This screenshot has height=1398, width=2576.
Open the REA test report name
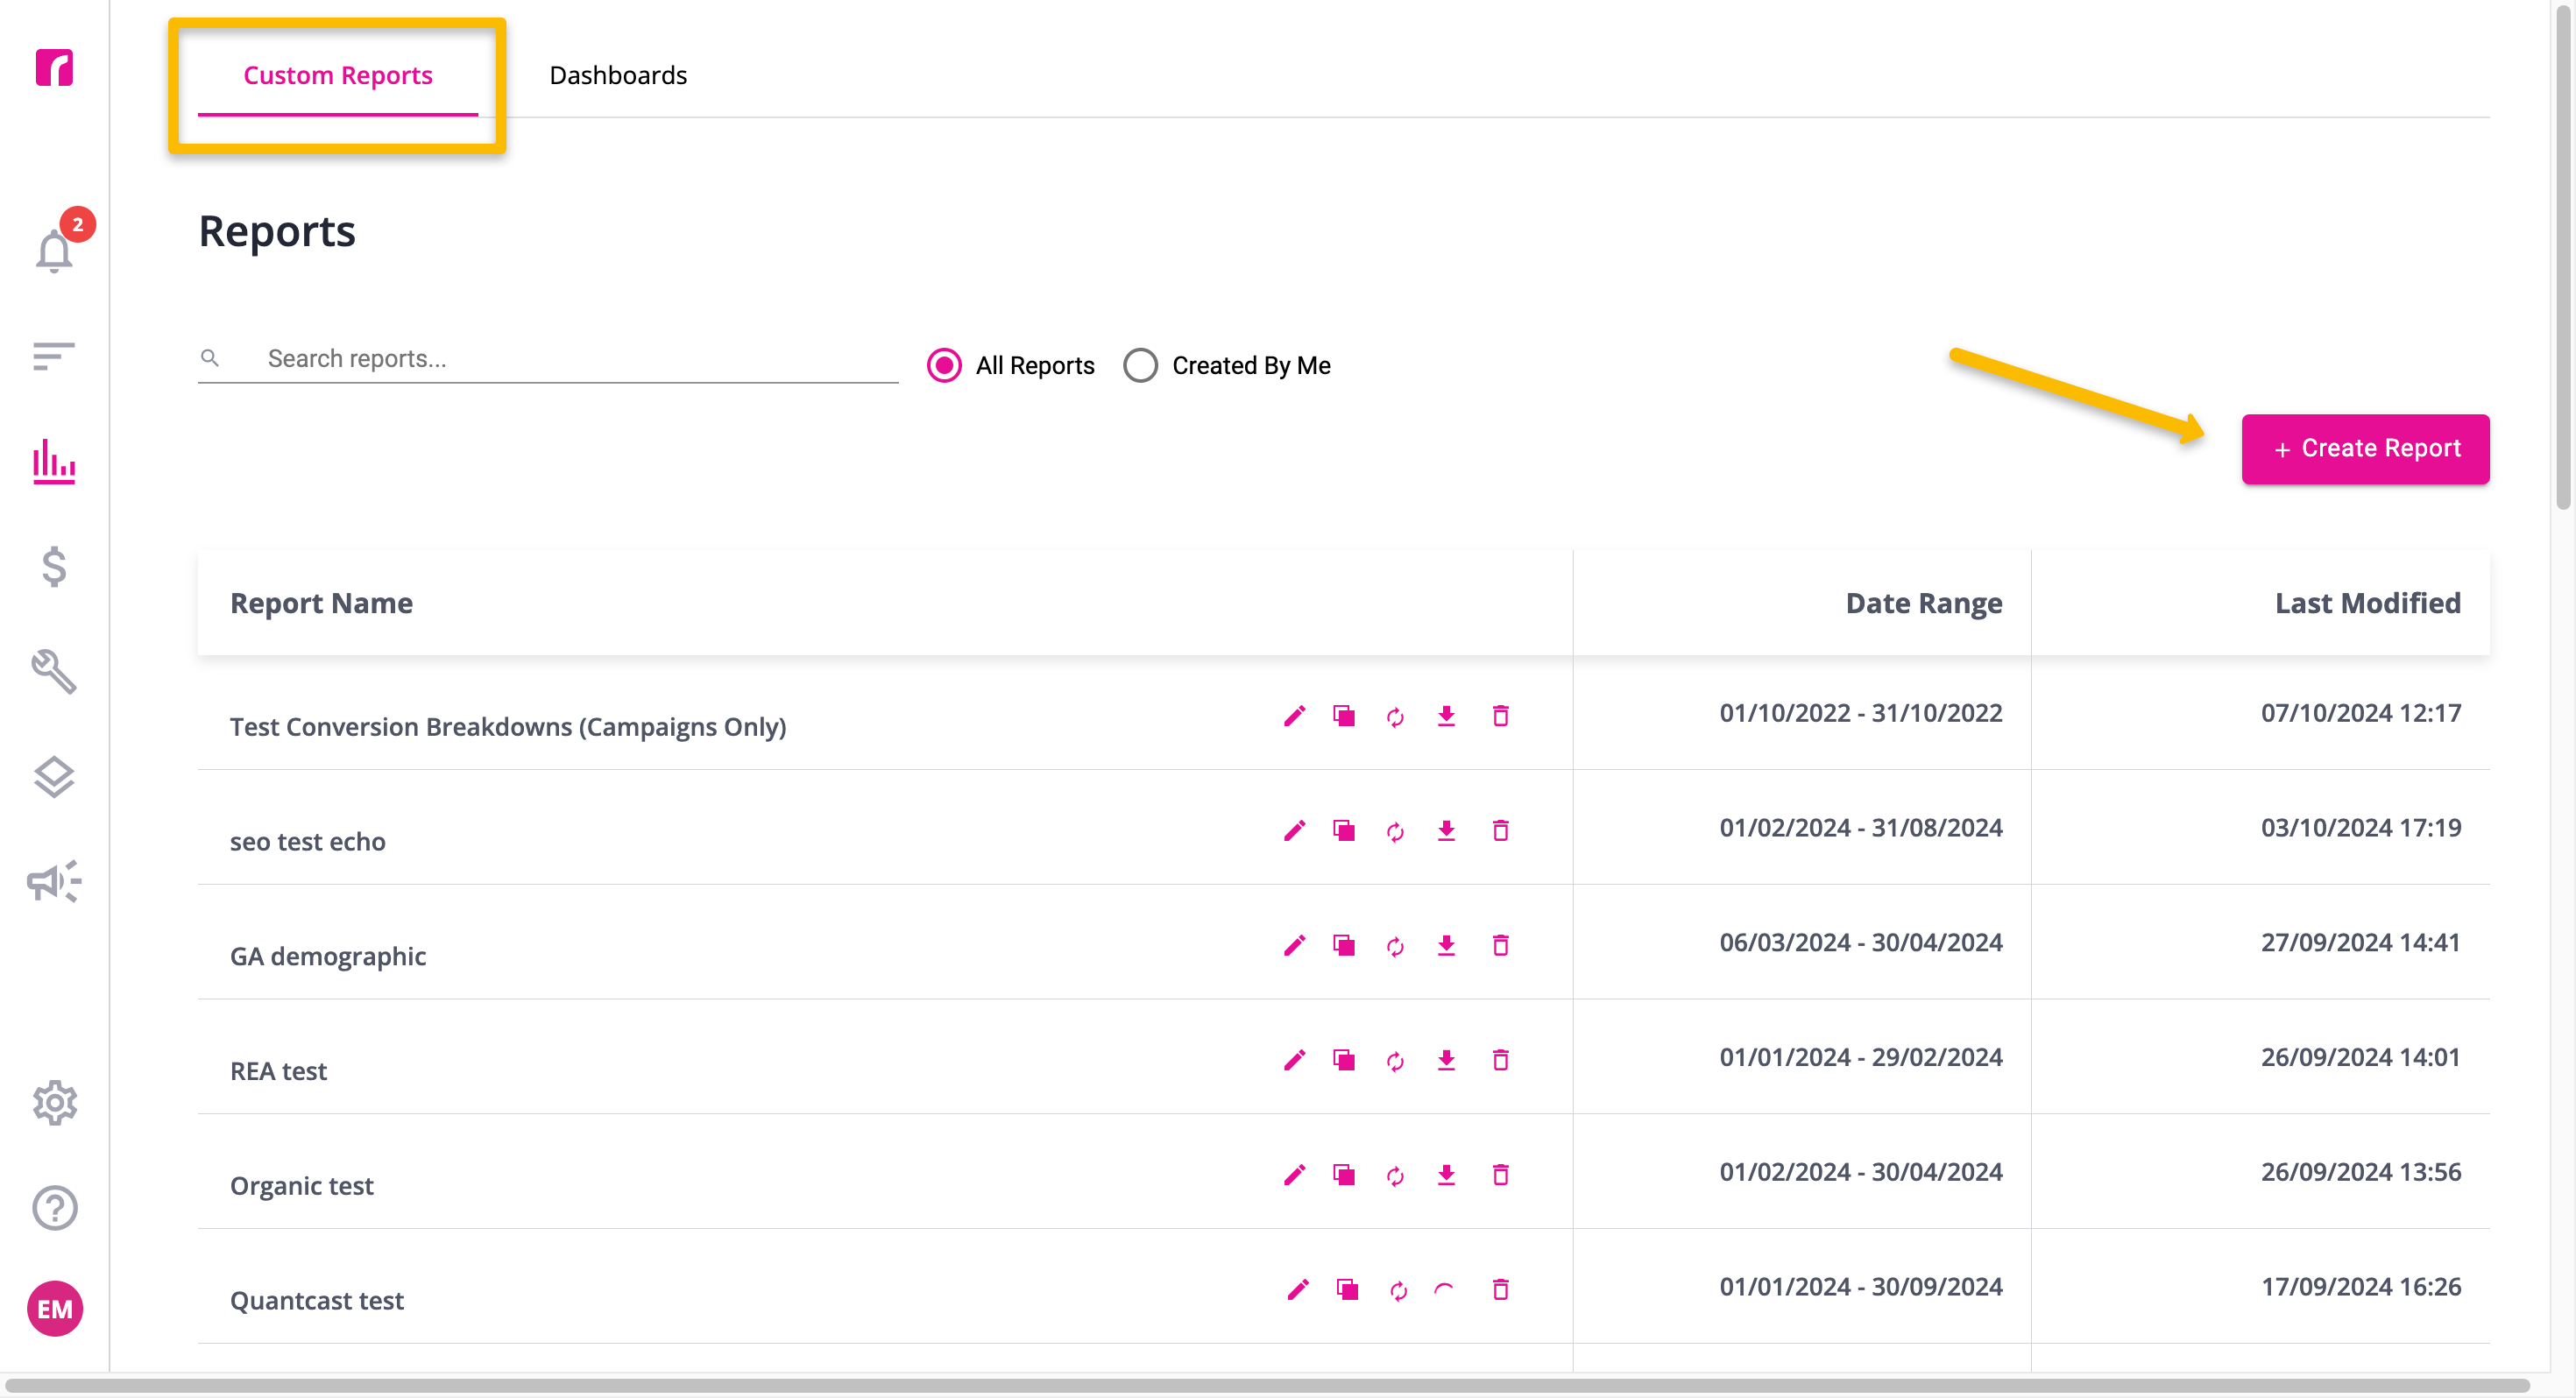[x=278, y=1071]
